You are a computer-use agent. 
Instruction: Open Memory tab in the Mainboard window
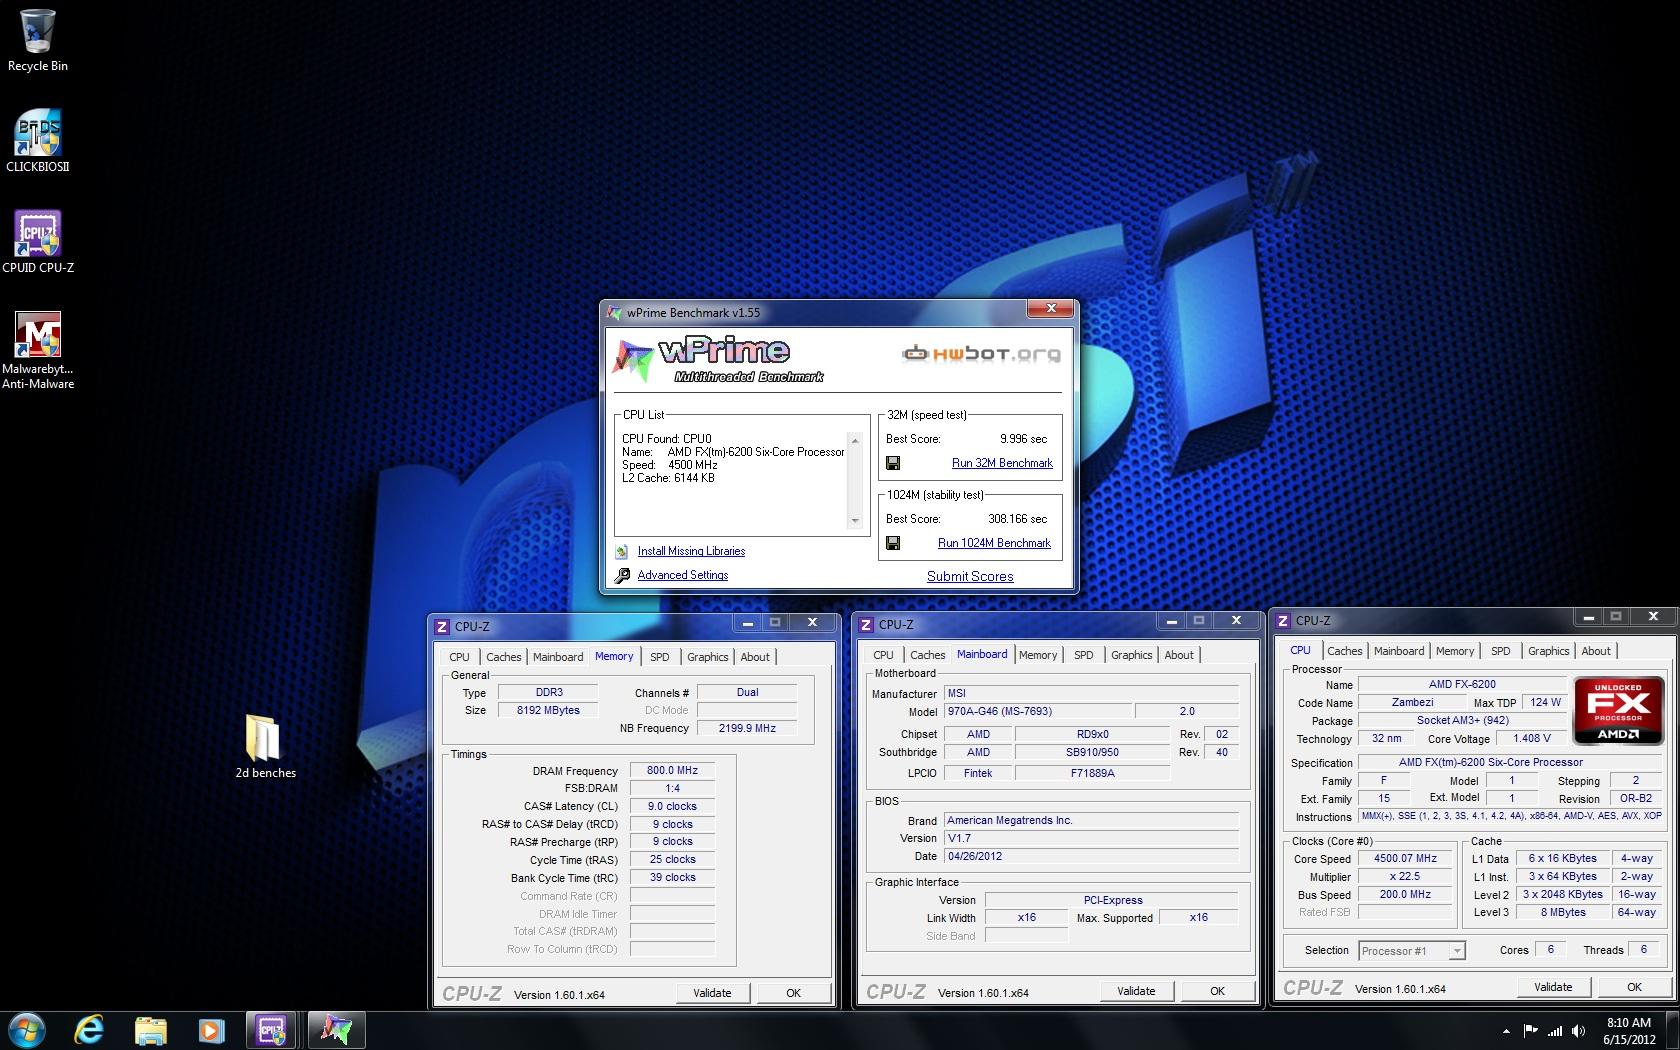(1038, 655)
